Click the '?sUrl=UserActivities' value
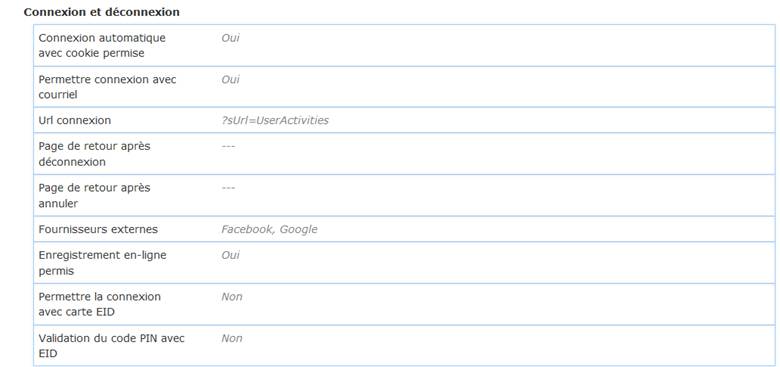 click(x=275, y=120)
